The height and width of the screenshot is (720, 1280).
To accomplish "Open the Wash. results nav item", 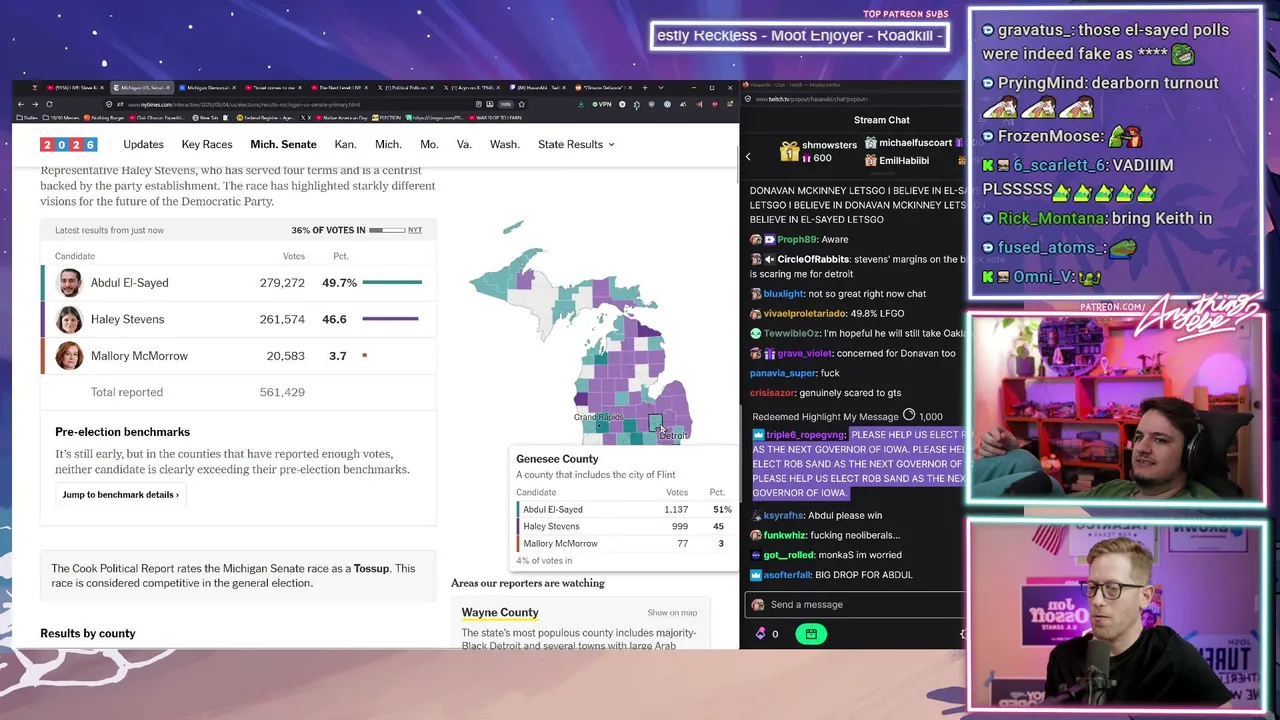I will point(505,144).
